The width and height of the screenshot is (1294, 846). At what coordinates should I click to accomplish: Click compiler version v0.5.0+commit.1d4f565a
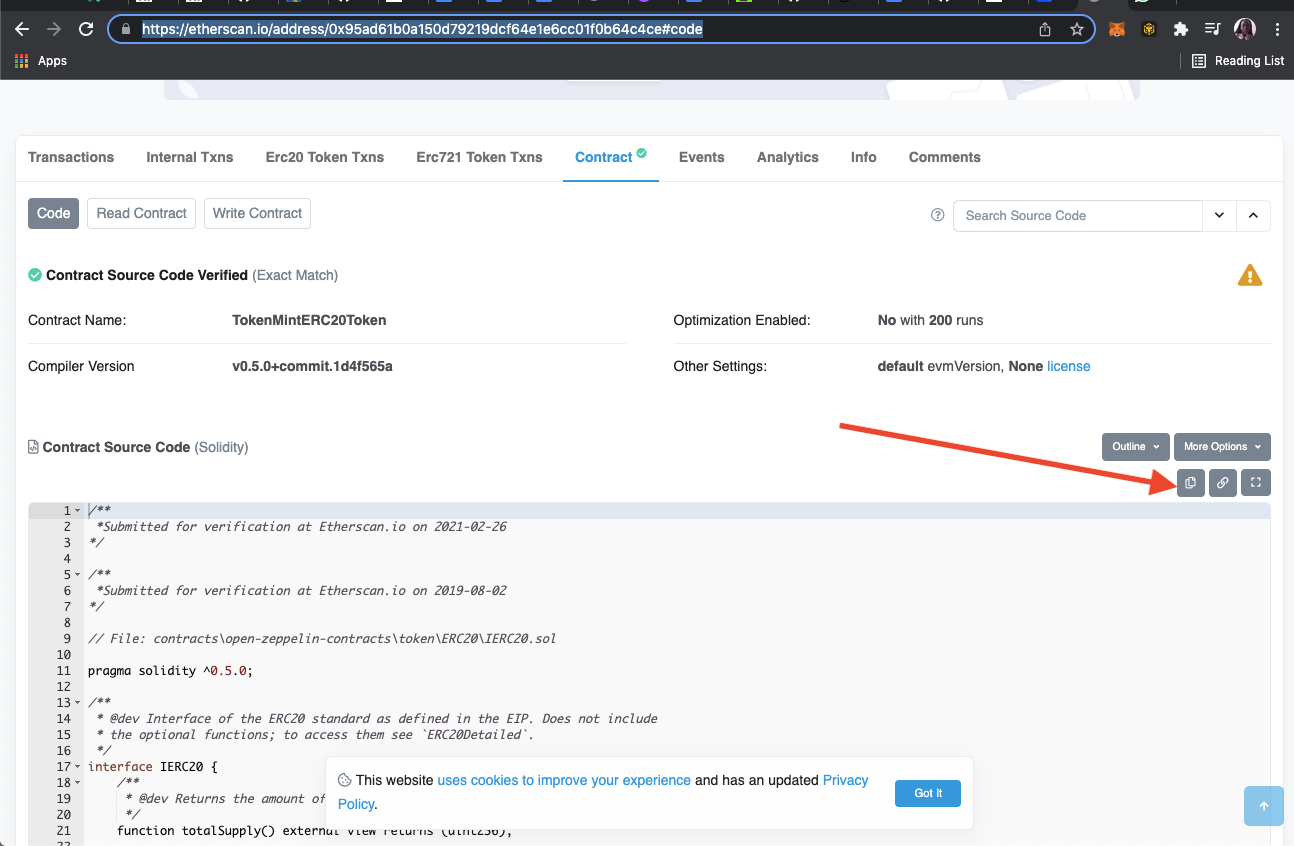[312, 366]
